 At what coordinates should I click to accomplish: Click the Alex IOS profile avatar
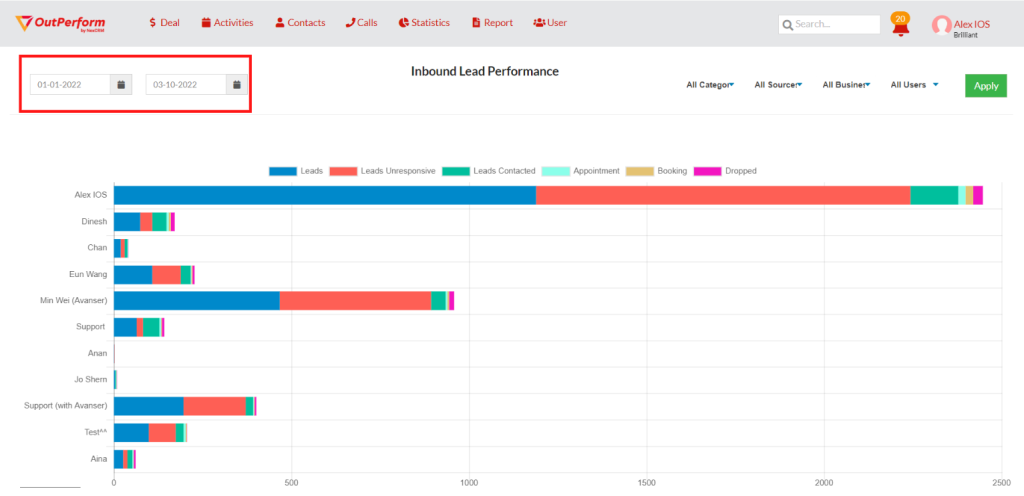(x=941, y=24)
